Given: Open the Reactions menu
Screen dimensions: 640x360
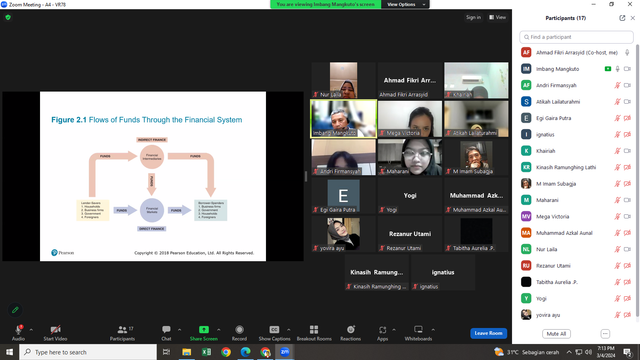Looking at the screenshot, I should click(351, 333).
